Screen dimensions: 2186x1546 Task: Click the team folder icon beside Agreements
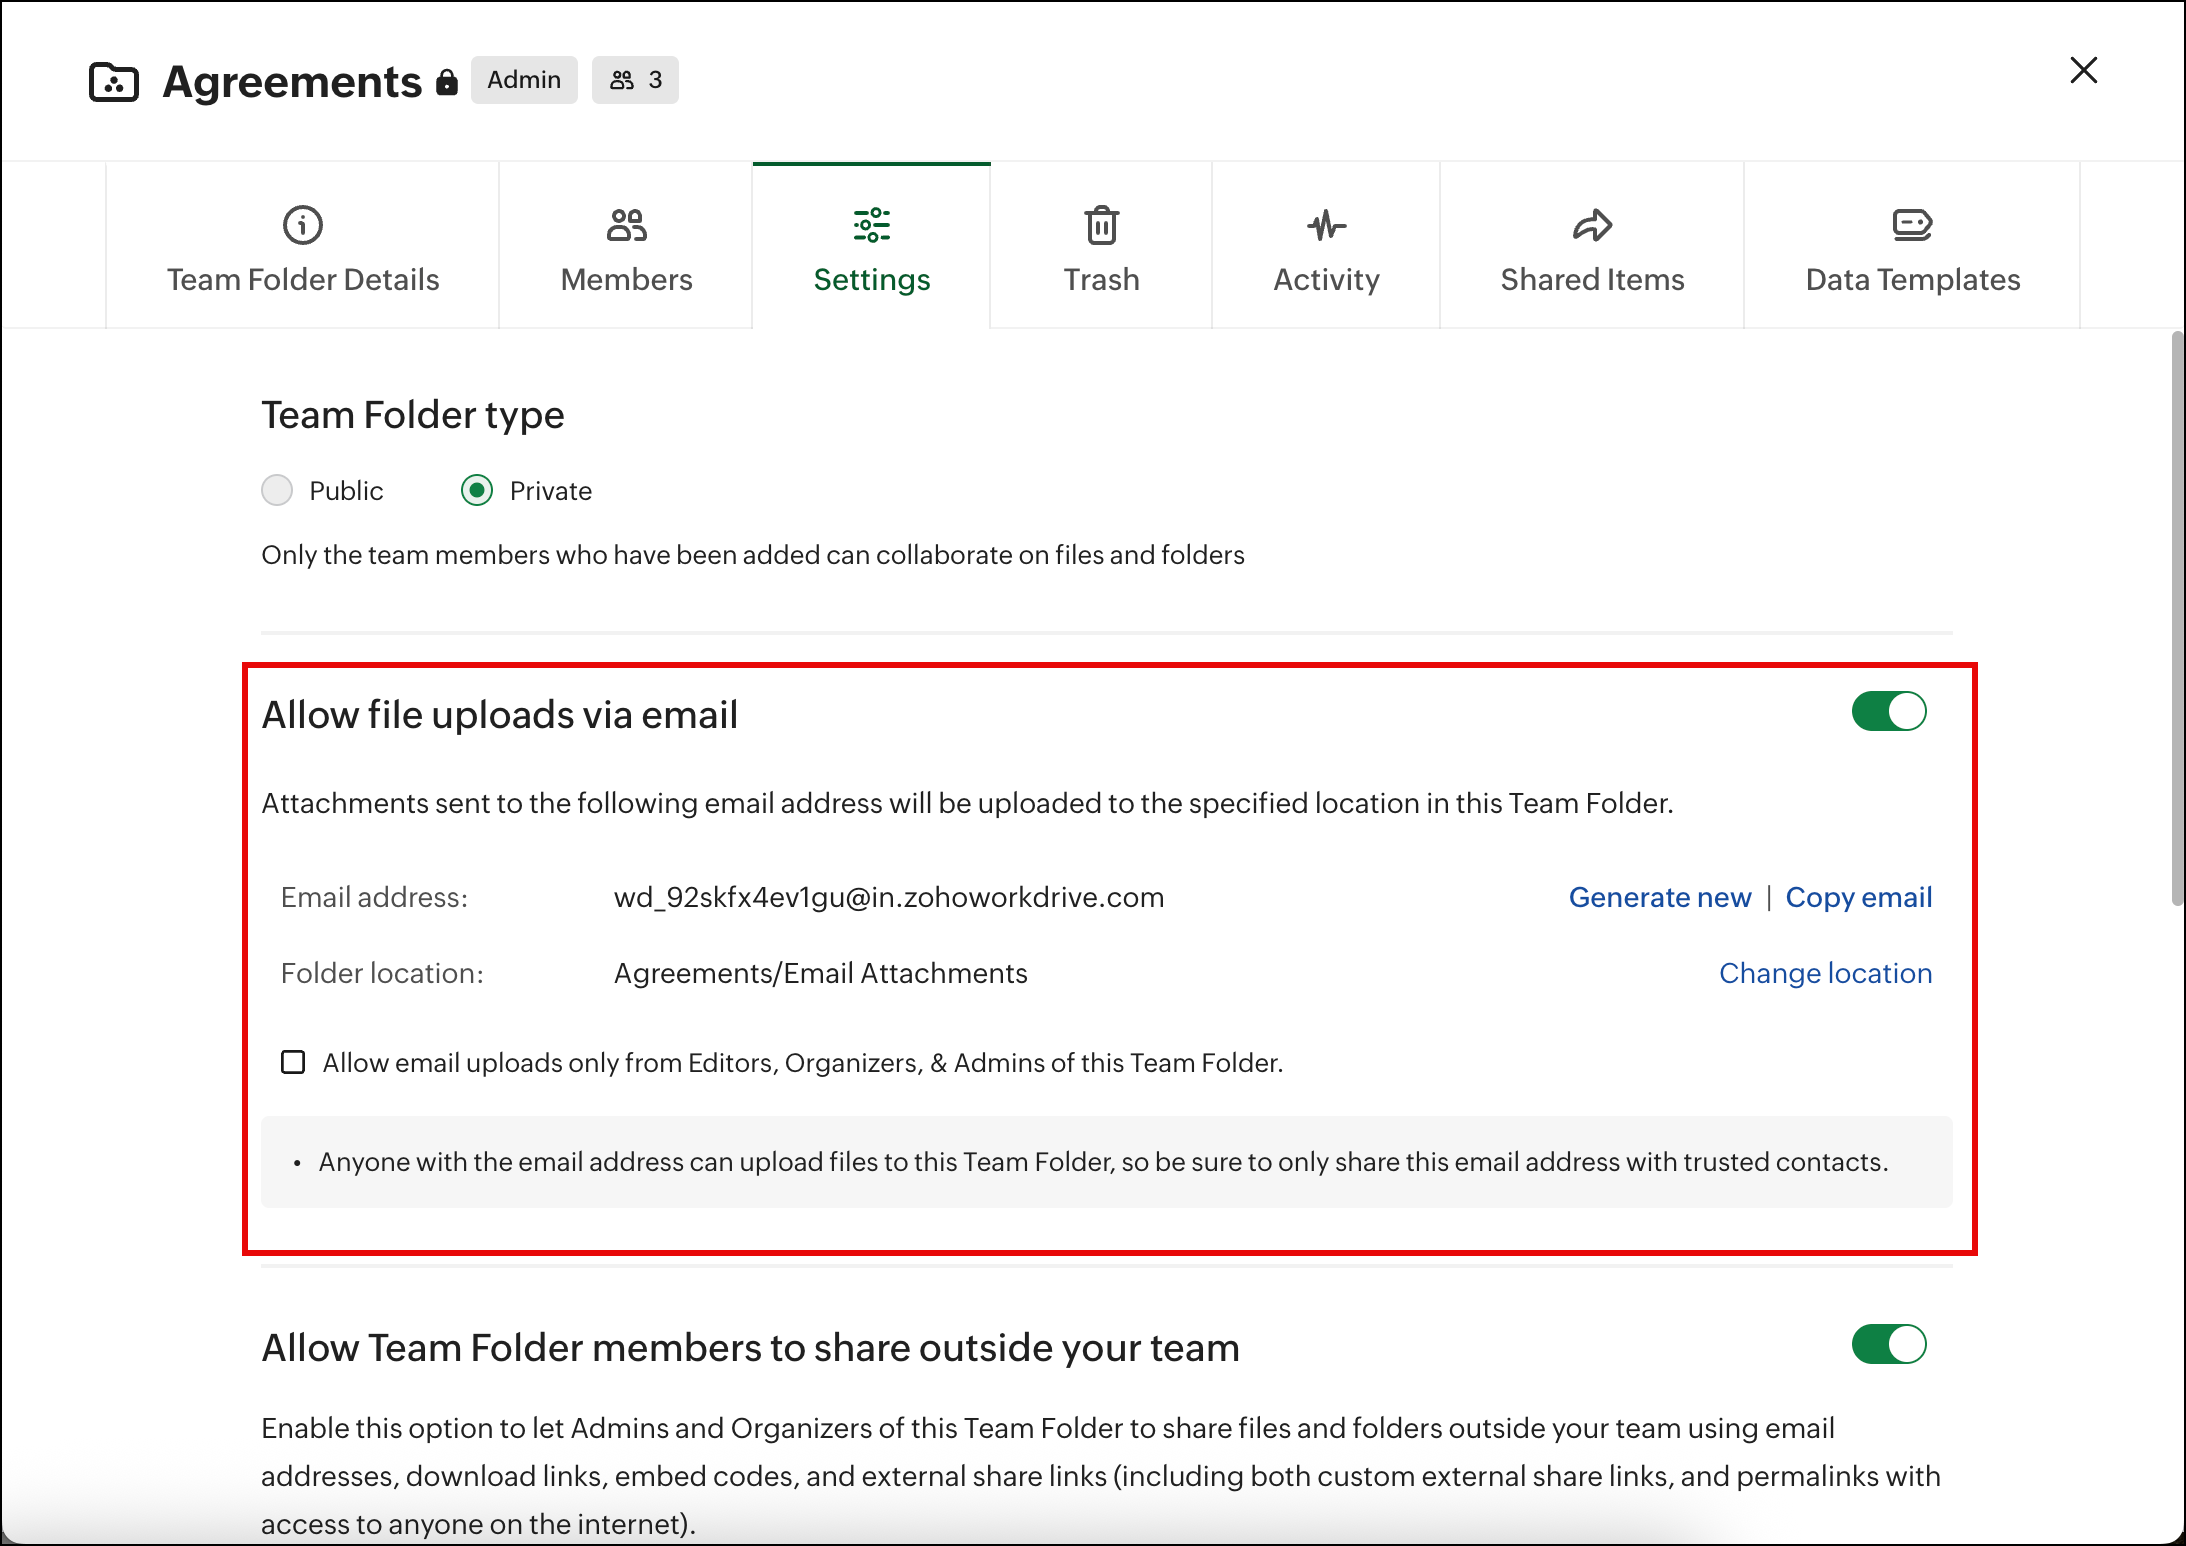114,82
